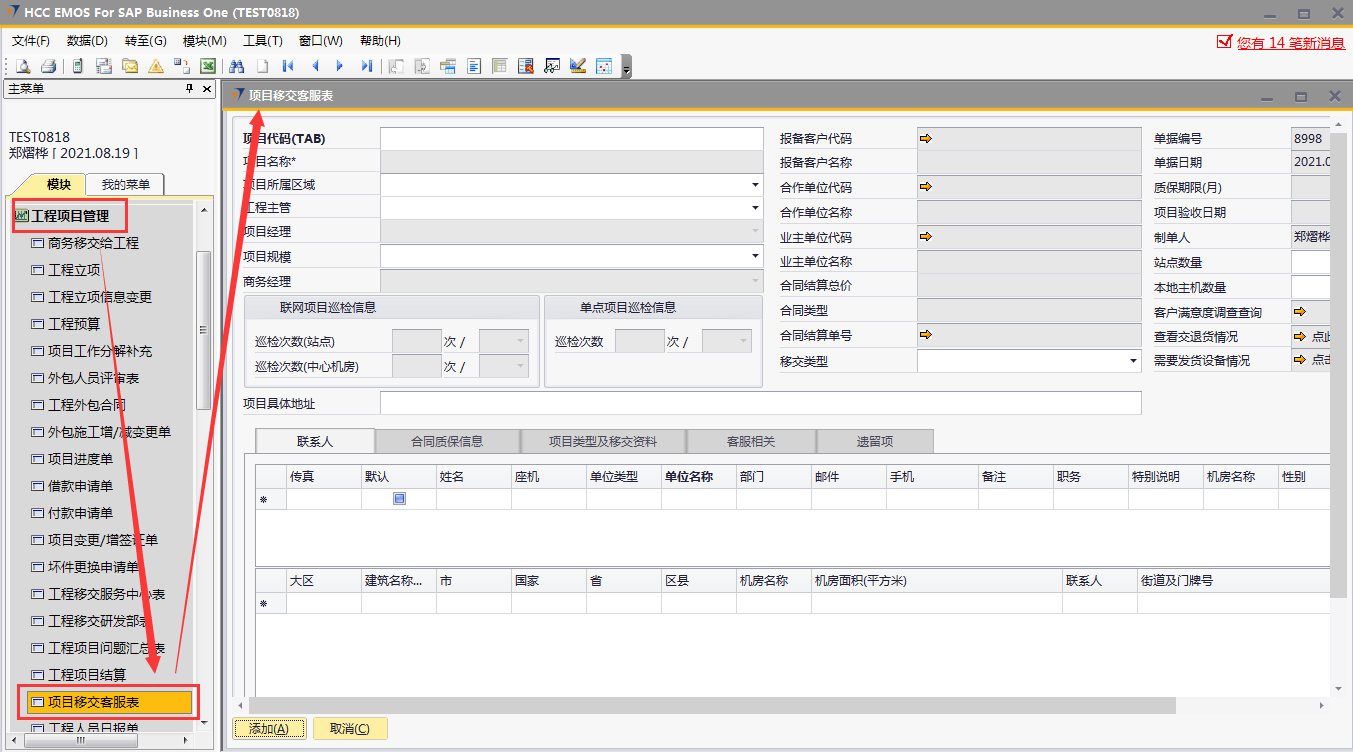This screenshot has height=752, width=1353.
Task: Click the Excel export toolbar icon
Action: click(x=208, y=66)
